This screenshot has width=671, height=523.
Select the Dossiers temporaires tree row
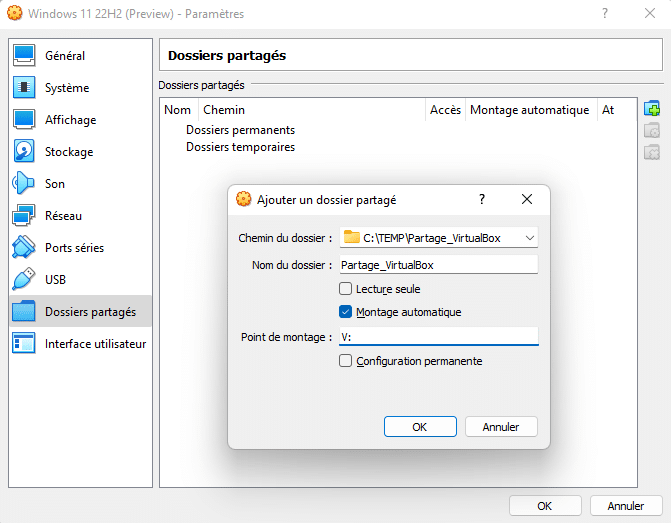pyautogui.click(x=240, y=147)
